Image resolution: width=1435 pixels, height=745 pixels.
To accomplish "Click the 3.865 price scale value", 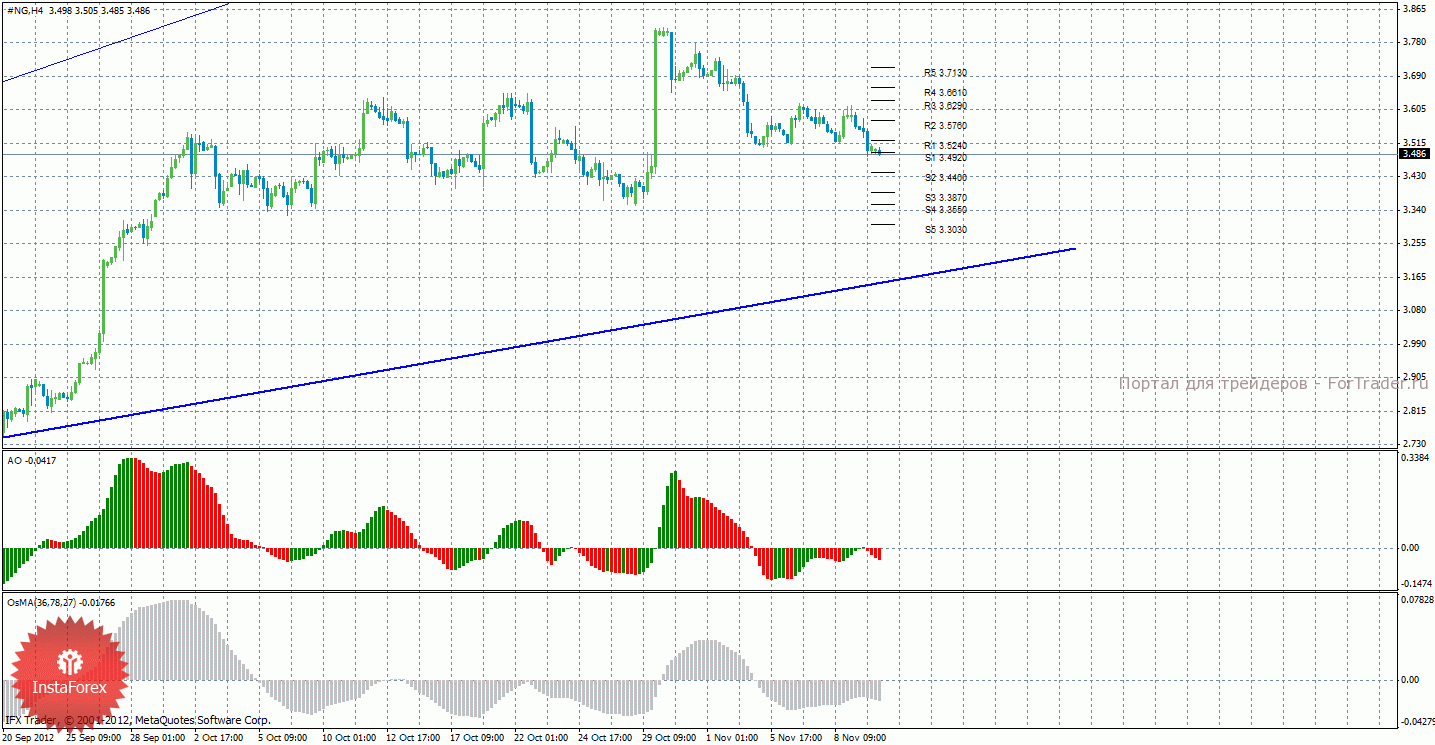I will (x=1414, y=8).
